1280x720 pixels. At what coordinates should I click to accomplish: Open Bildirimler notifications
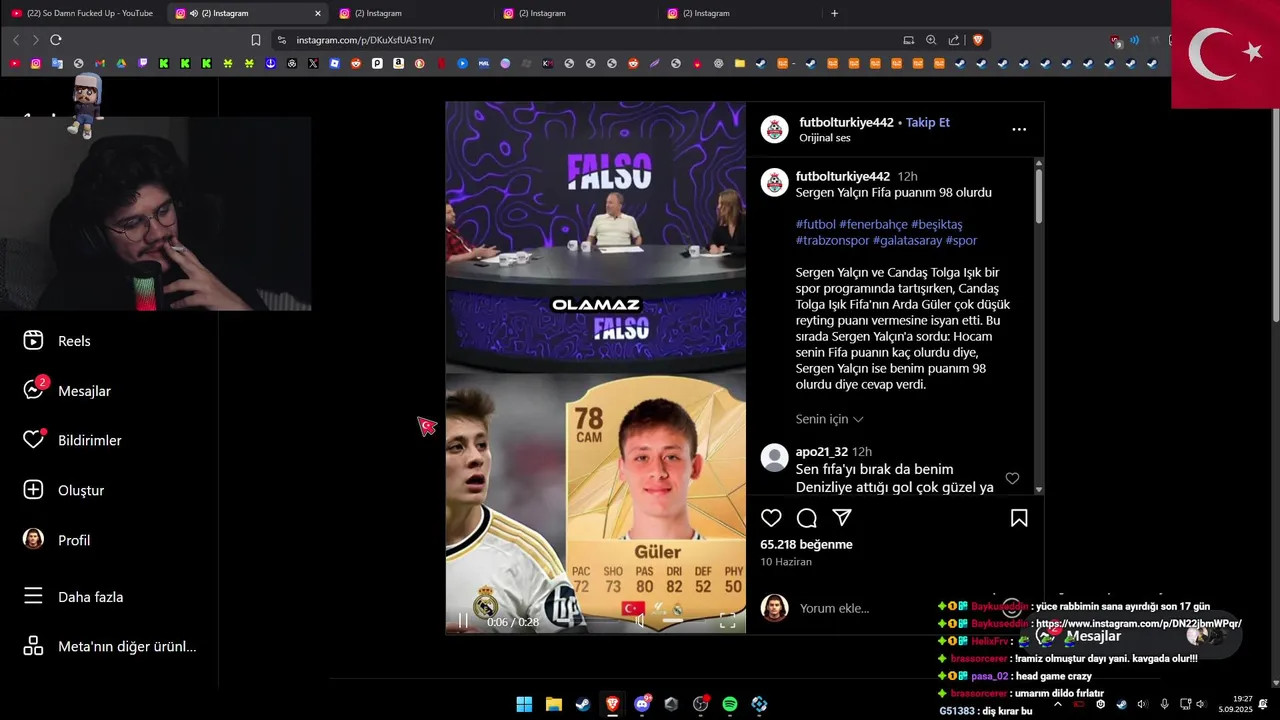(72, 440)
